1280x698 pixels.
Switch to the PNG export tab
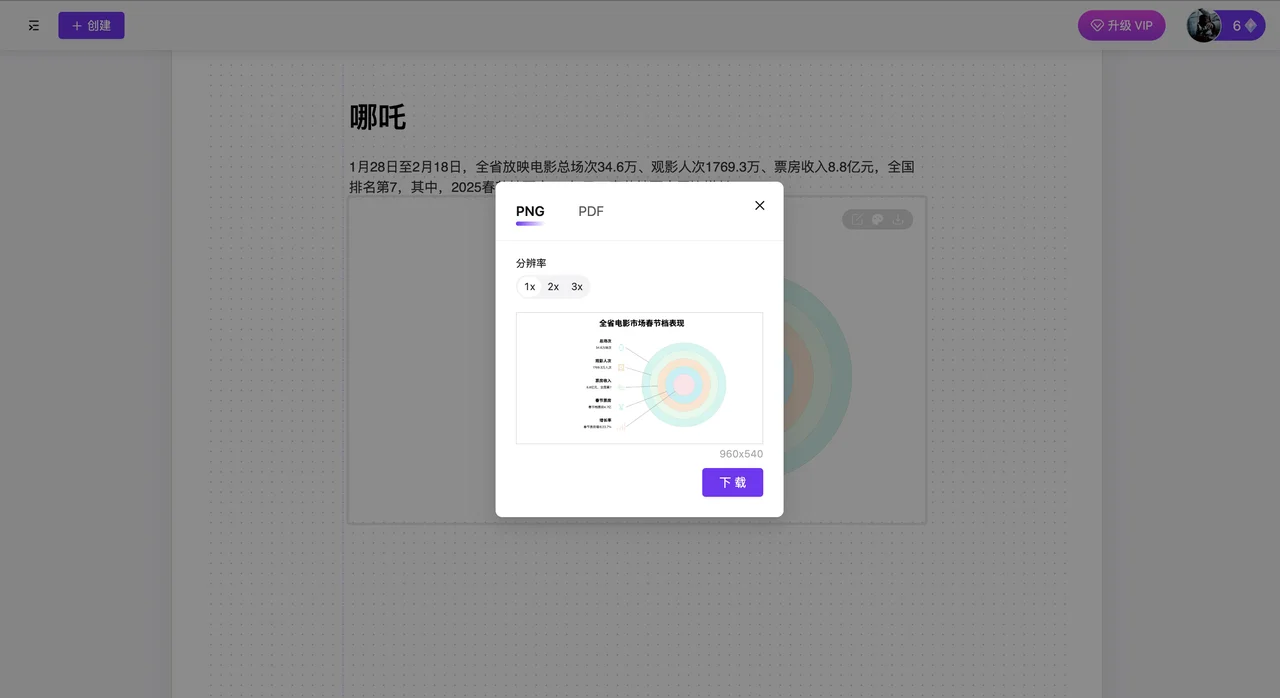coord(530,211)
